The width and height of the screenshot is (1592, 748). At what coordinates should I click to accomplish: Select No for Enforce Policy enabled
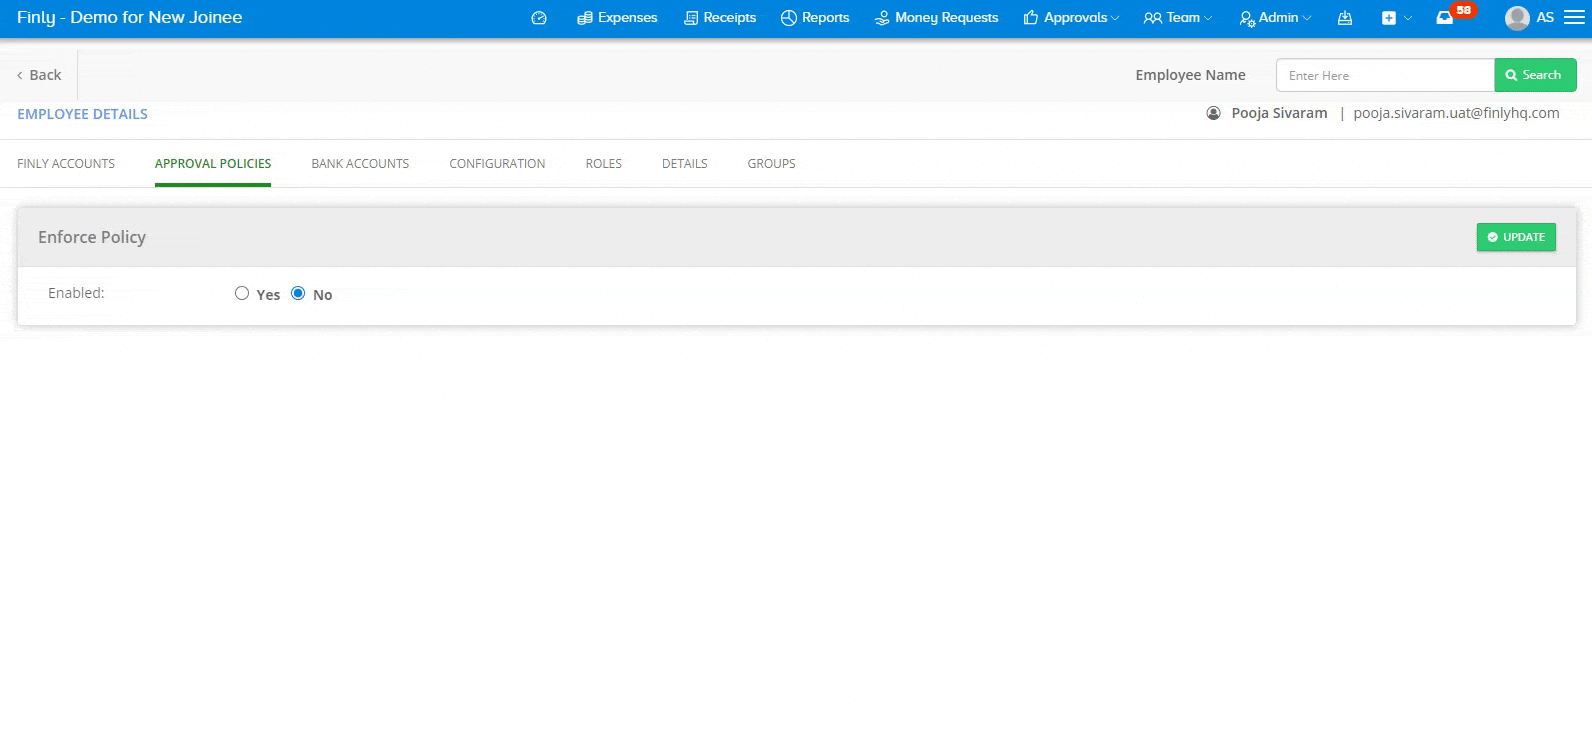[x=298, y=293]
